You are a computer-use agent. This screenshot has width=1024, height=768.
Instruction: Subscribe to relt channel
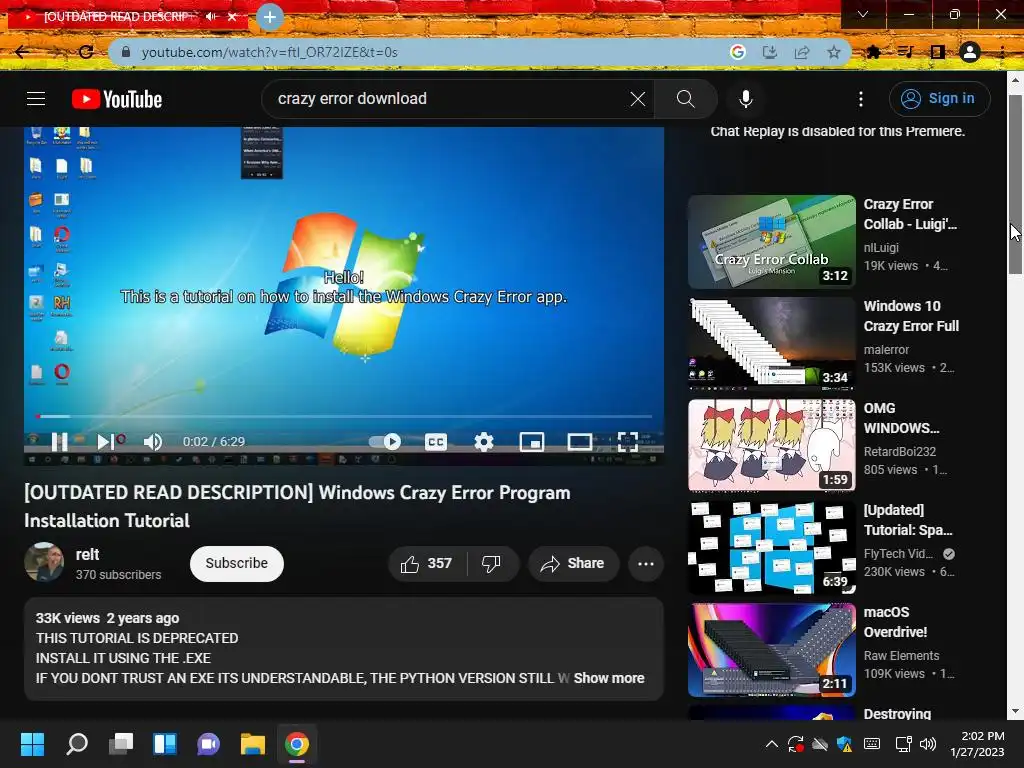click(x=236, y=564)
